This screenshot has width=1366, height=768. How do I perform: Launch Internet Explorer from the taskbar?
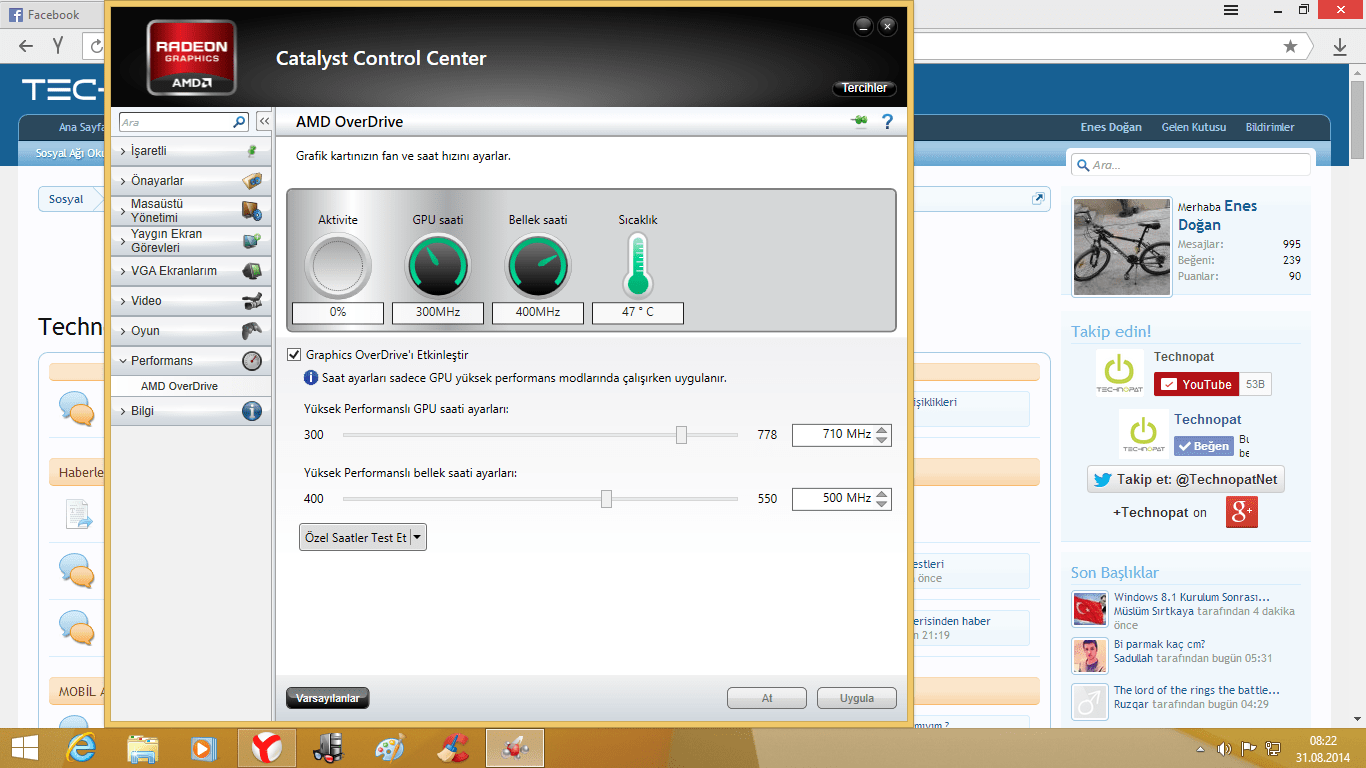coord(81,747)
